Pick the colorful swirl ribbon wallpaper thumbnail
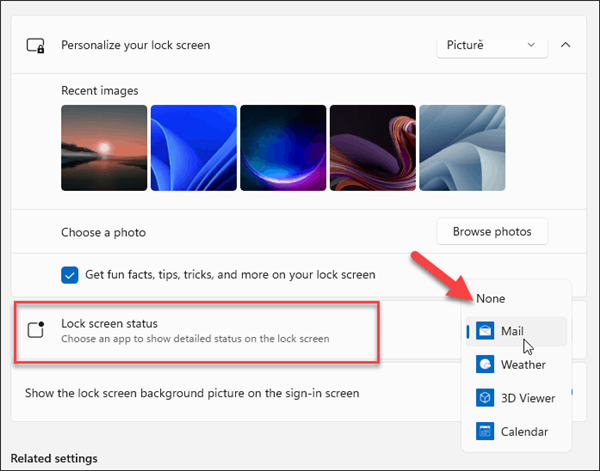This screenshot has height=471, width=600. pos(372,148)
